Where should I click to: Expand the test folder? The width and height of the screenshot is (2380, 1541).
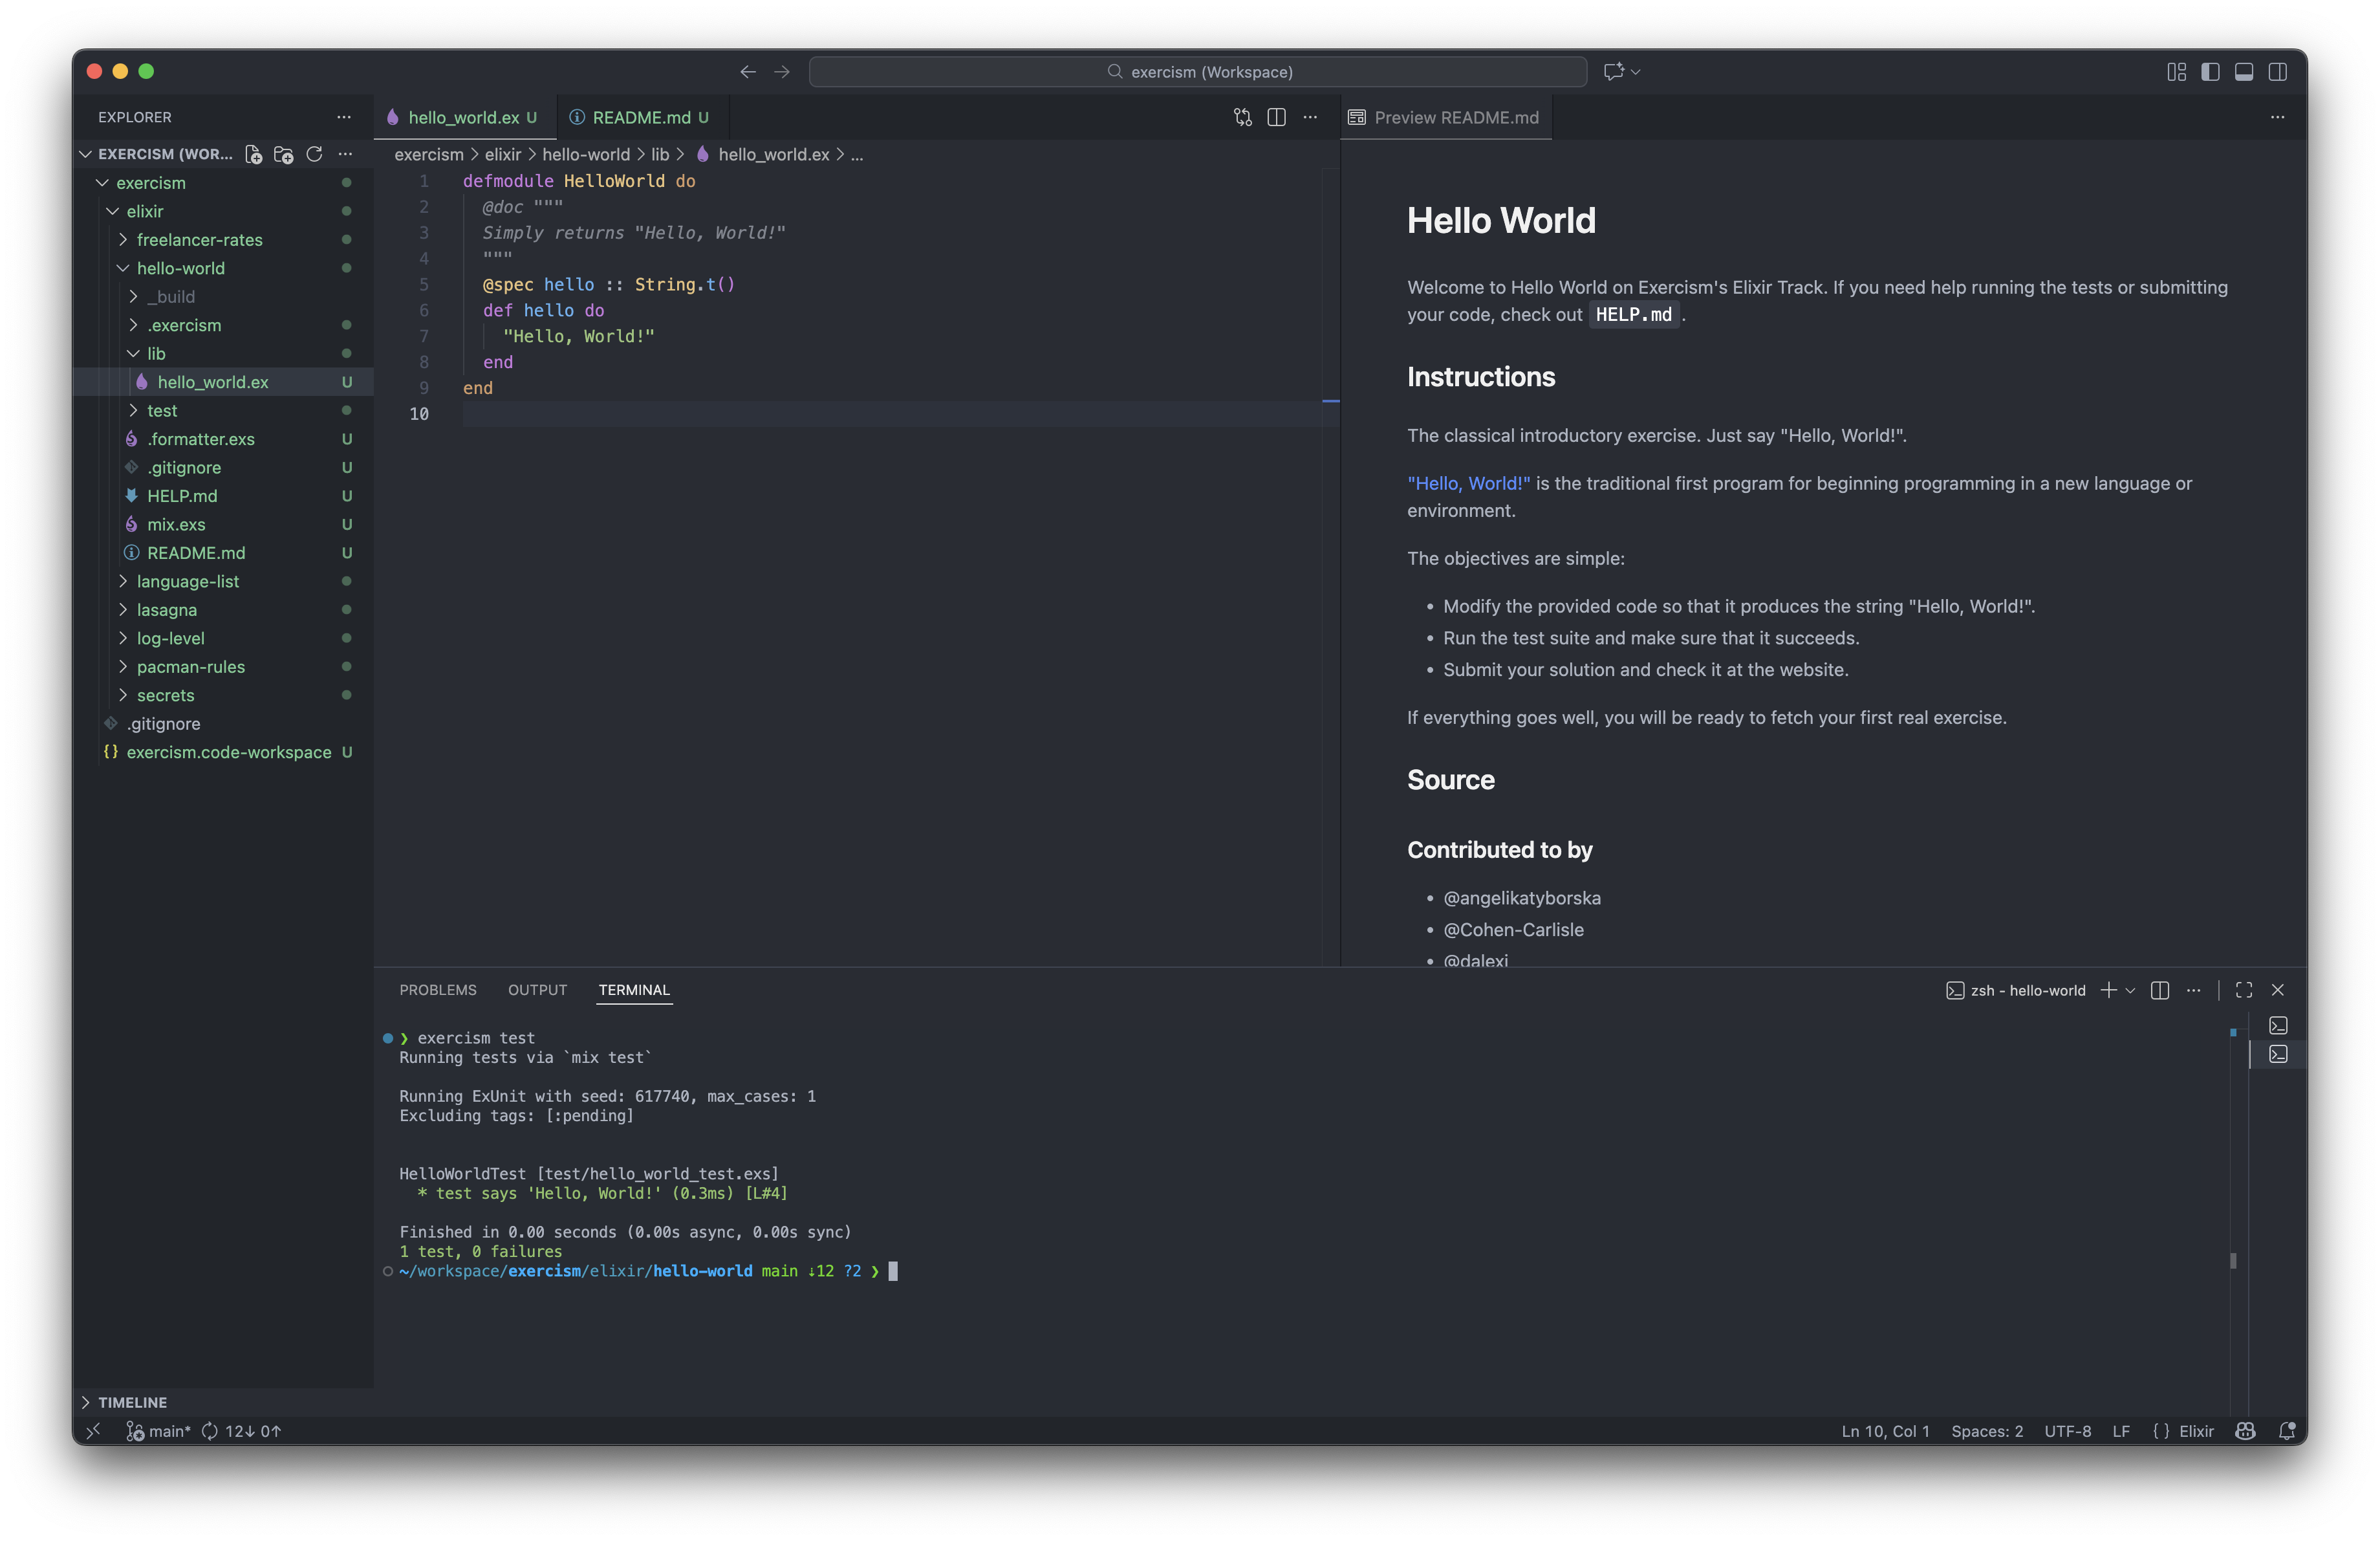[161, 410]
